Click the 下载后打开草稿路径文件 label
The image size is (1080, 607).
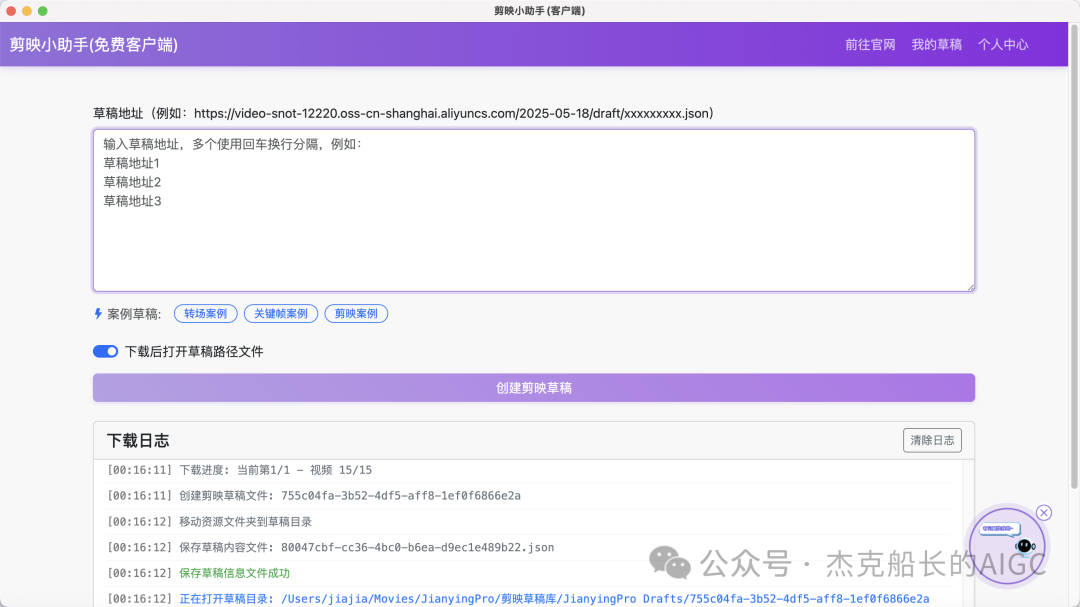click(194, 351)
